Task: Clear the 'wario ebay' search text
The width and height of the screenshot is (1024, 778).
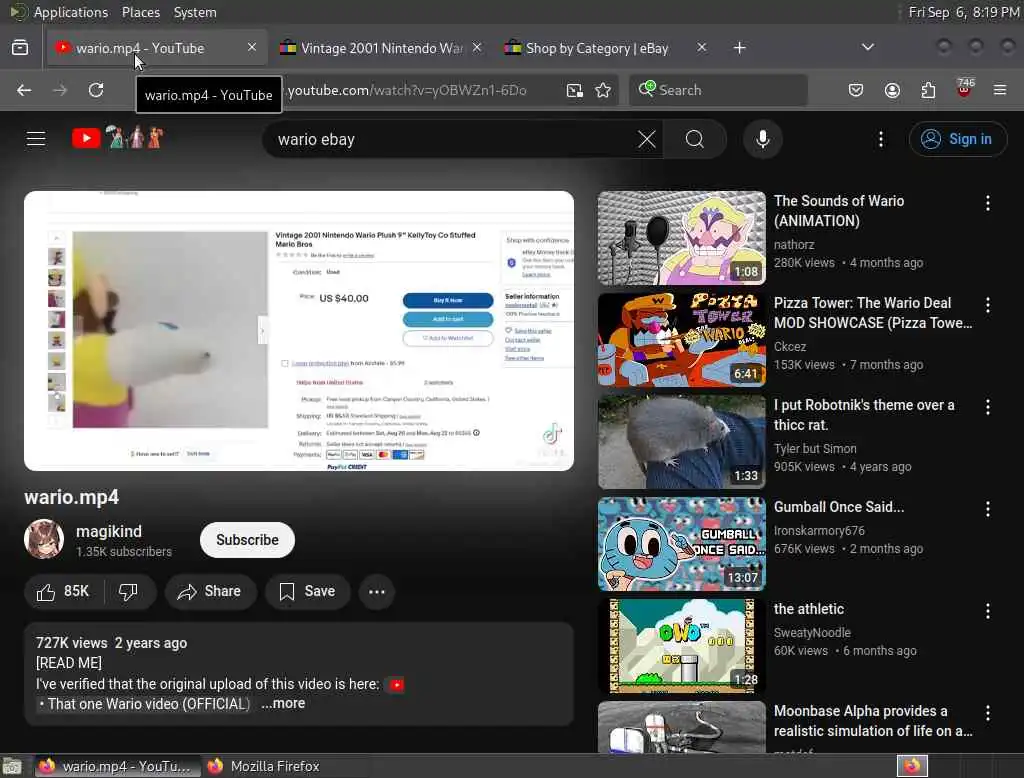Action: point(646,139)
